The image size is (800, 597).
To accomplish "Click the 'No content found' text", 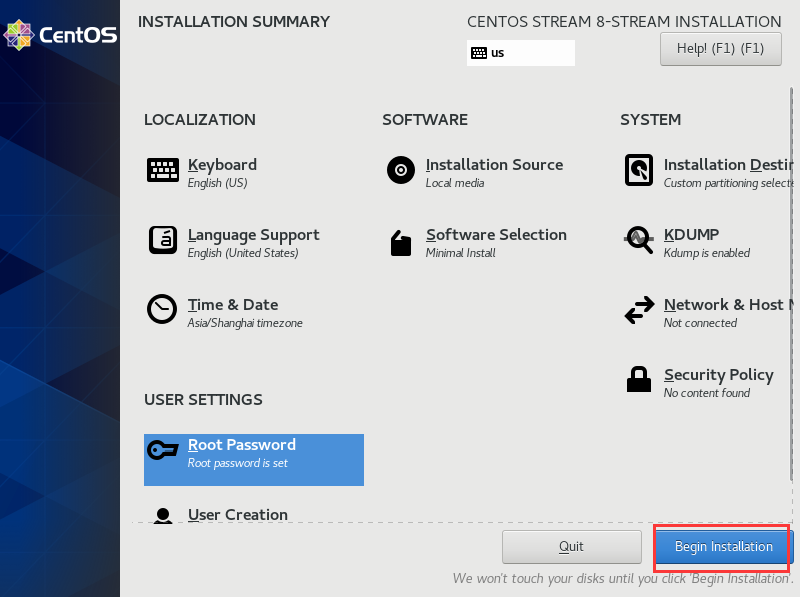I will click(x=707, y=393).
